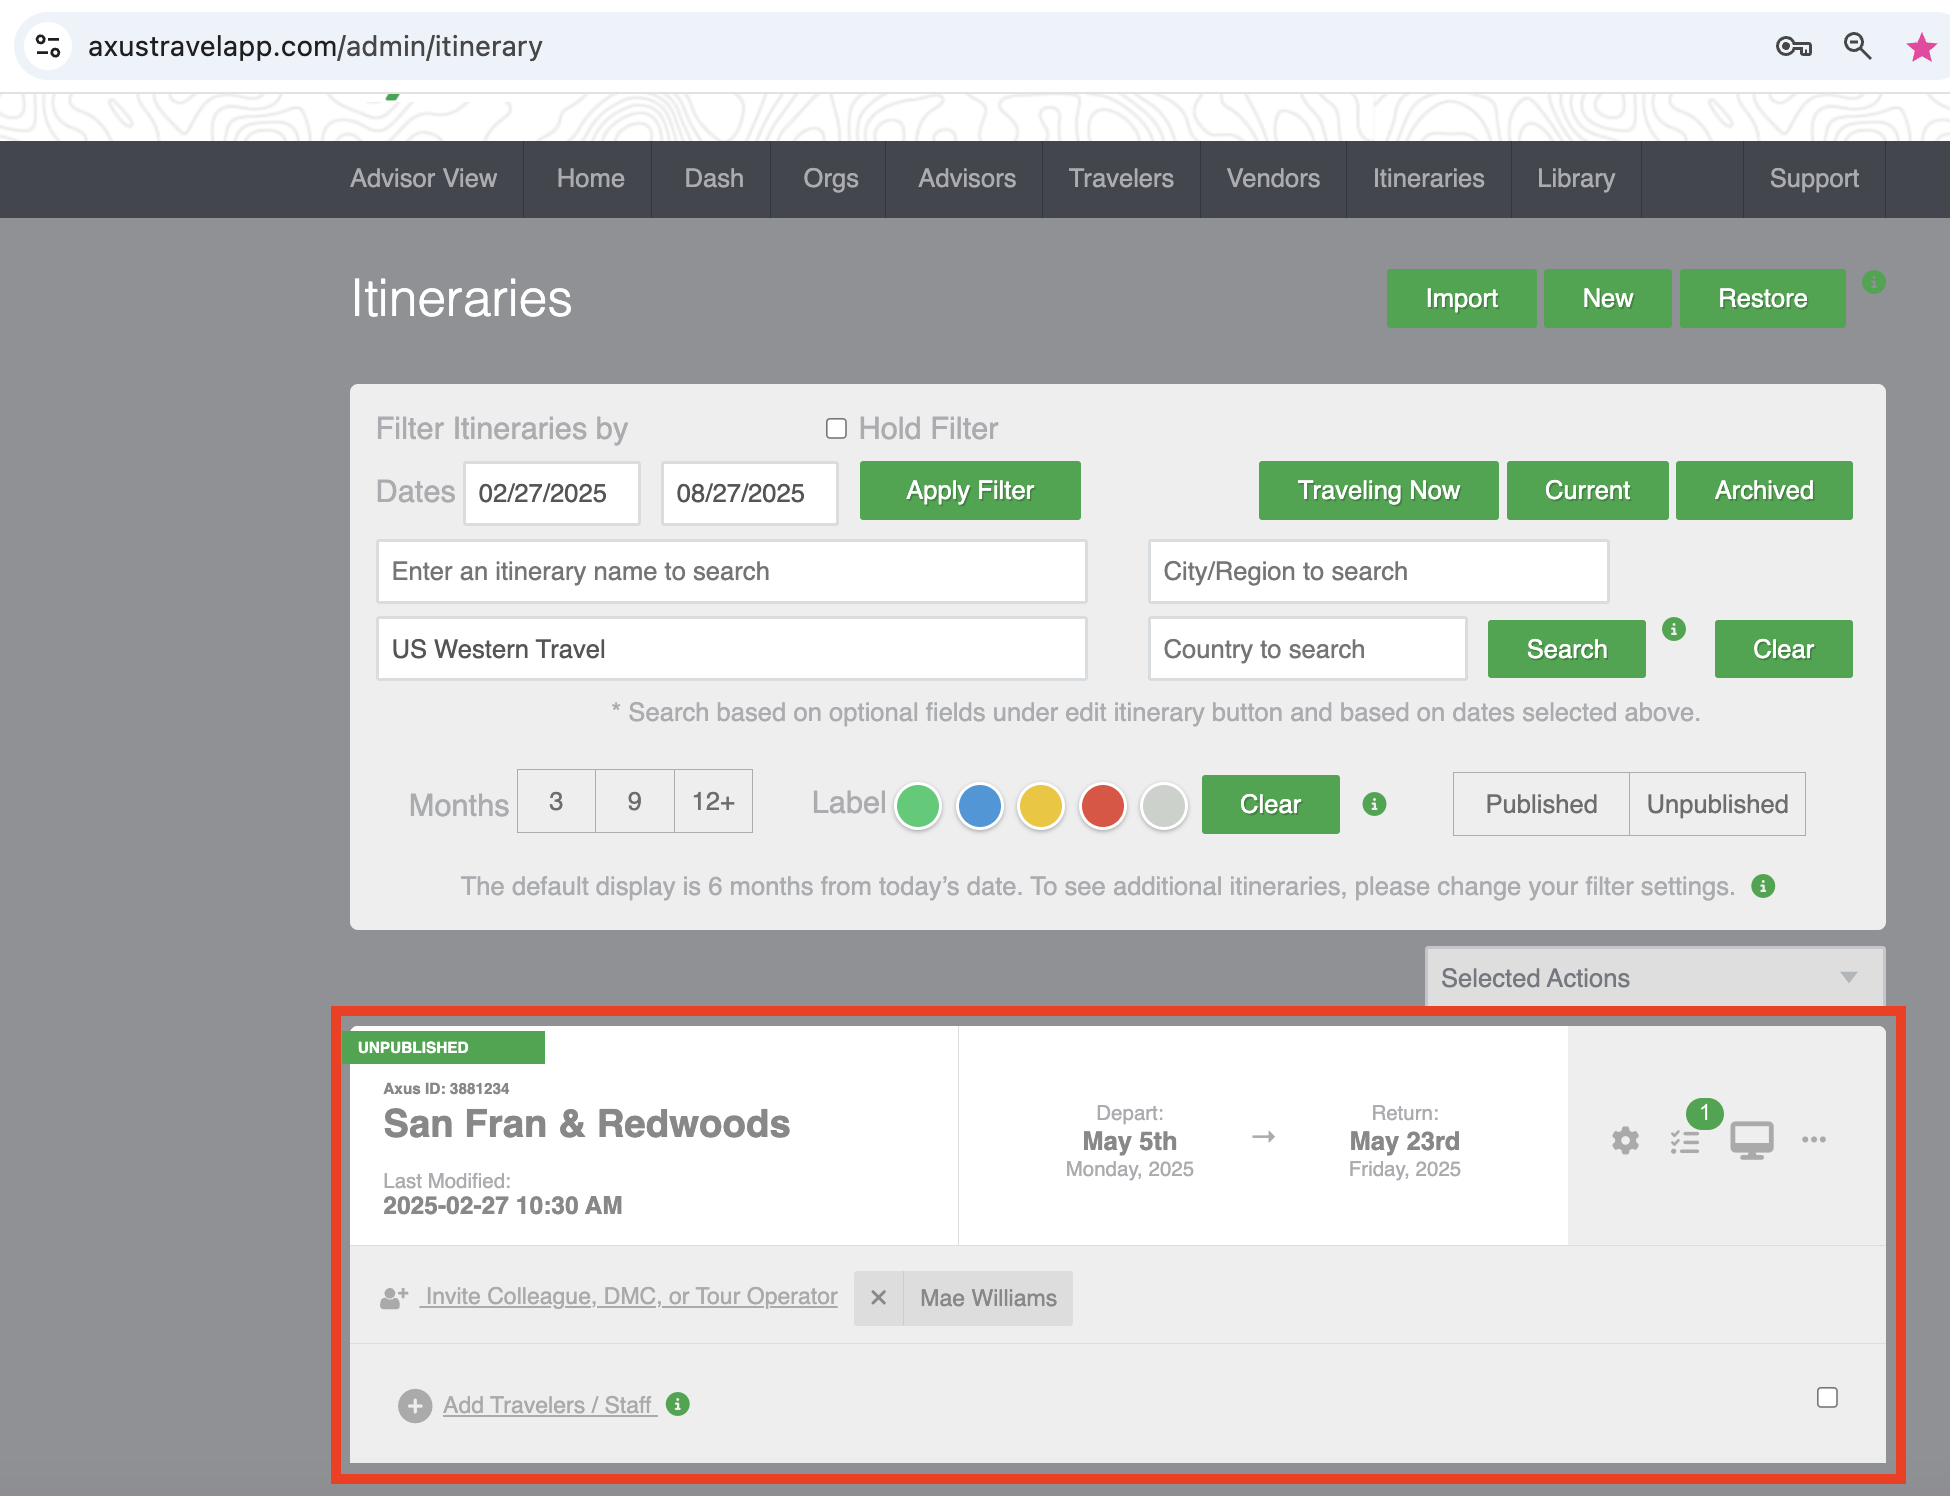
Task: Click the end date field 08/27/2025
Action: pyautogui.click(x=750, y=492)
